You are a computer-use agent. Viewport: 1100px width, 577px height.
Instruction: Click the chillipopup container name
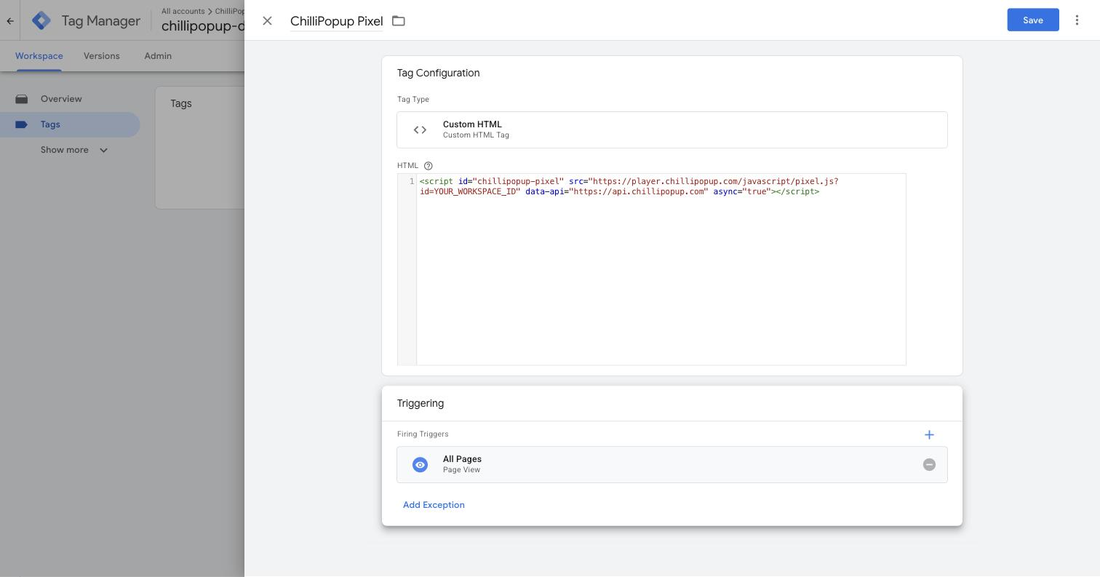[x=203, y=27]
